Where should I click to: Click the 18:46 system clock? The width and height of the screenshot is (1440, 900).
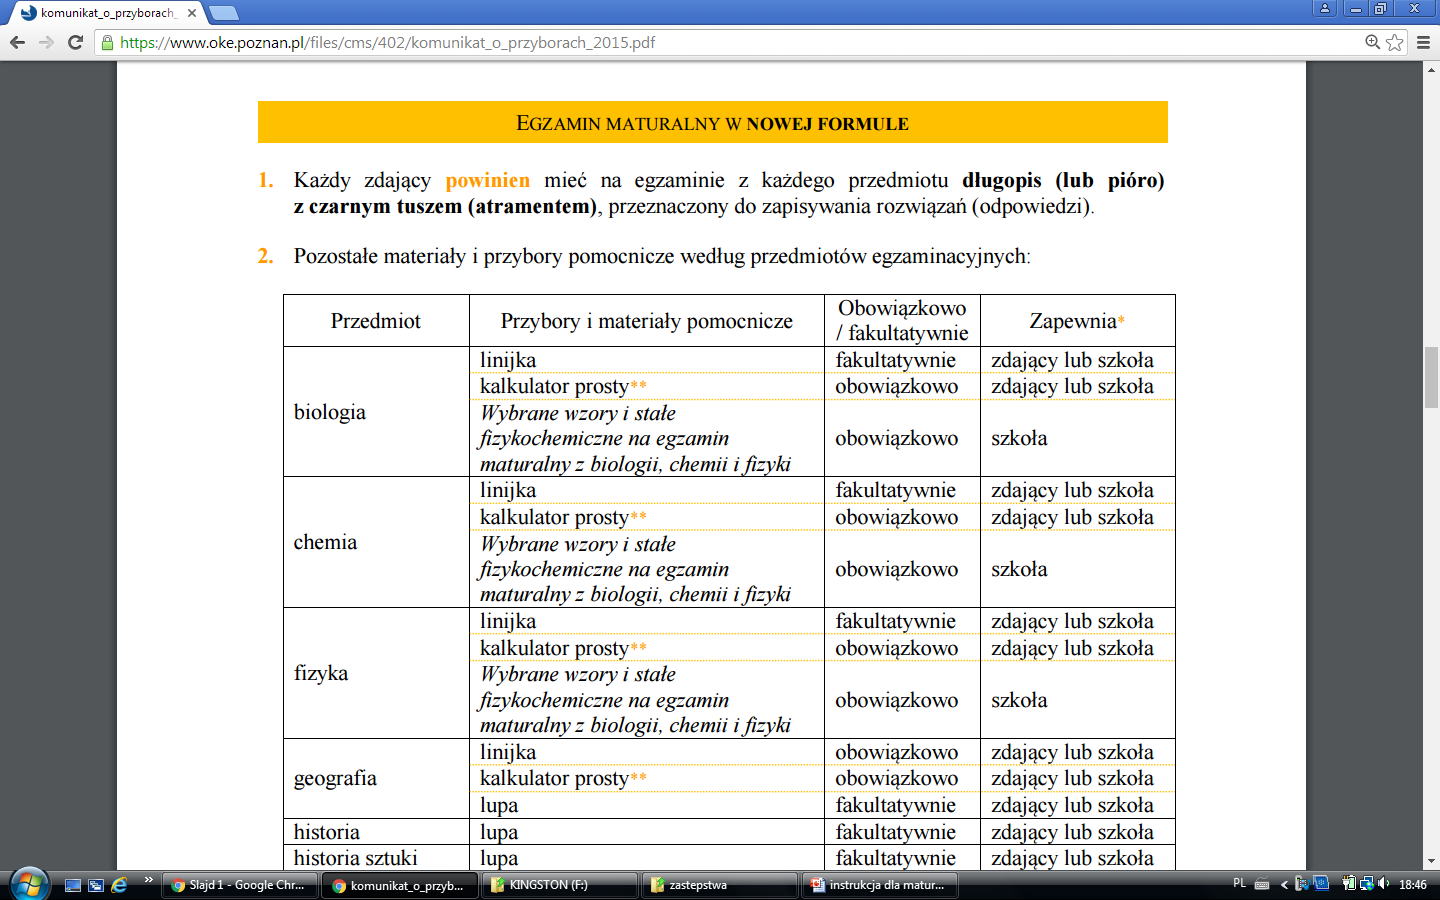[x=1413, y=884]
